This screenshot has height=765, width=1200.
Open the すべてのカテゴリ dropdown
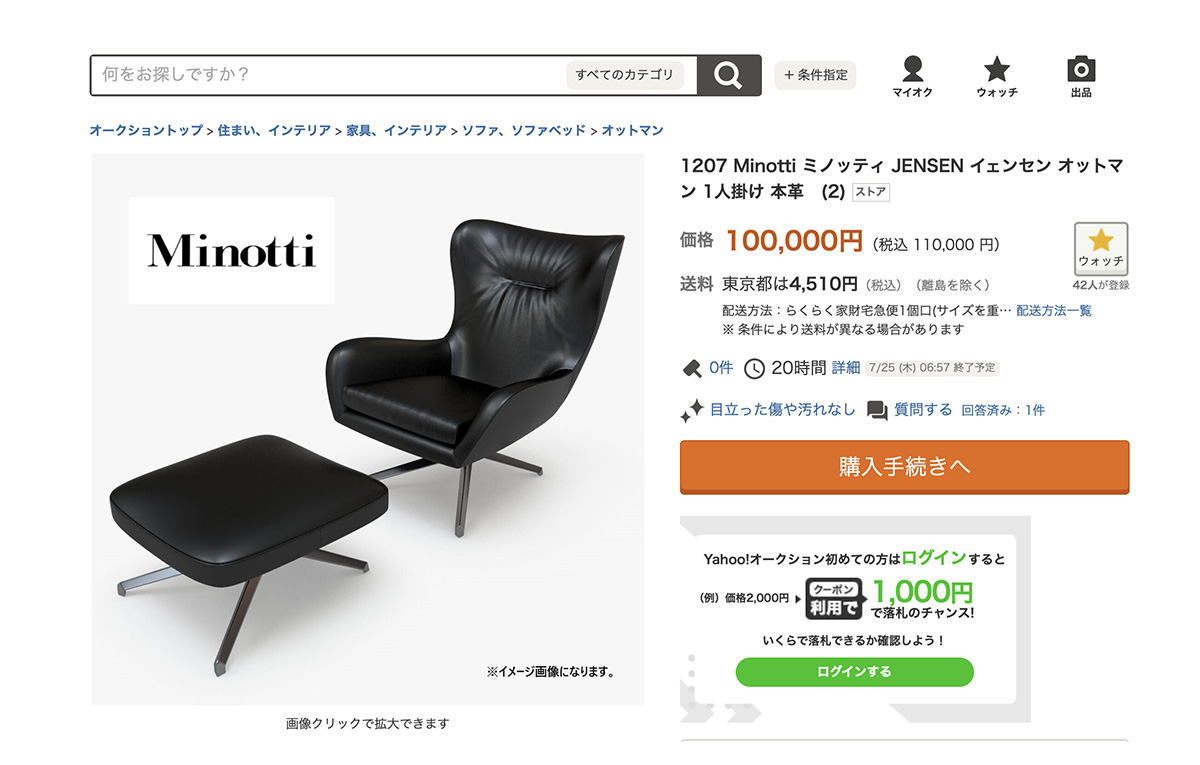626,75
